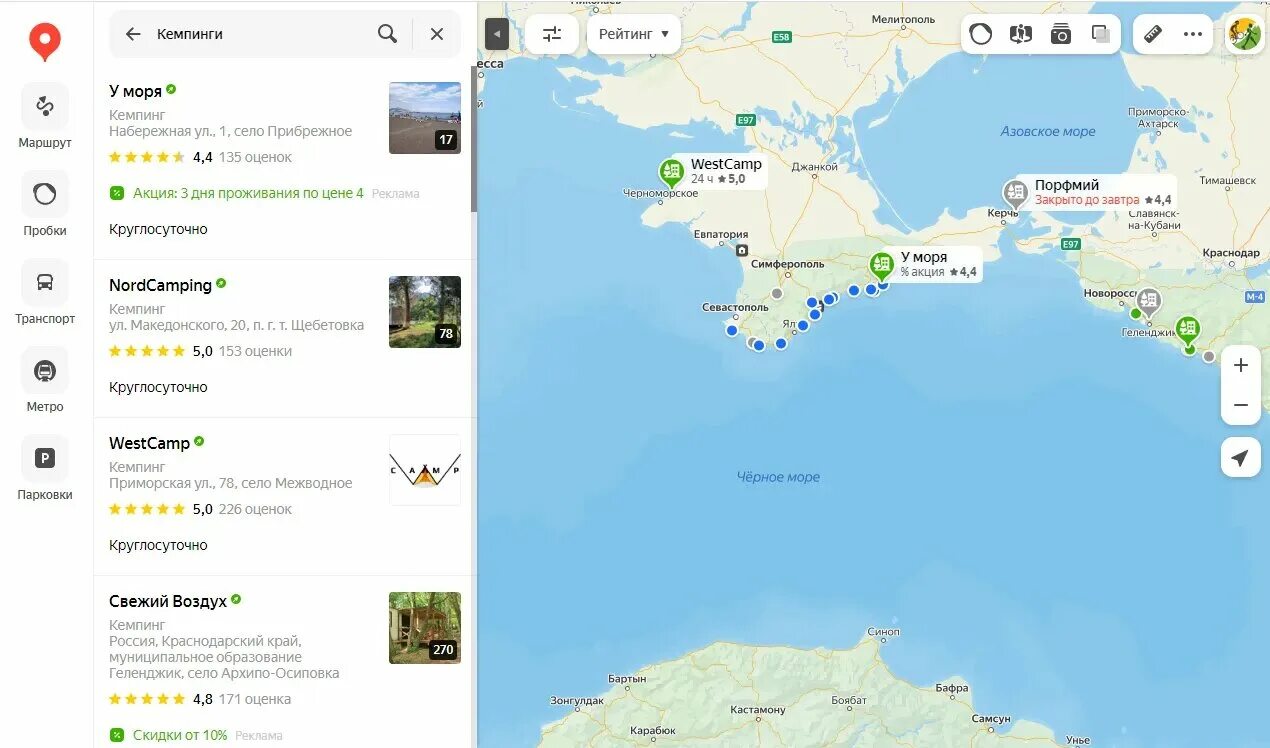Click the green camping marker near Геленджик

coord(1188,329)
